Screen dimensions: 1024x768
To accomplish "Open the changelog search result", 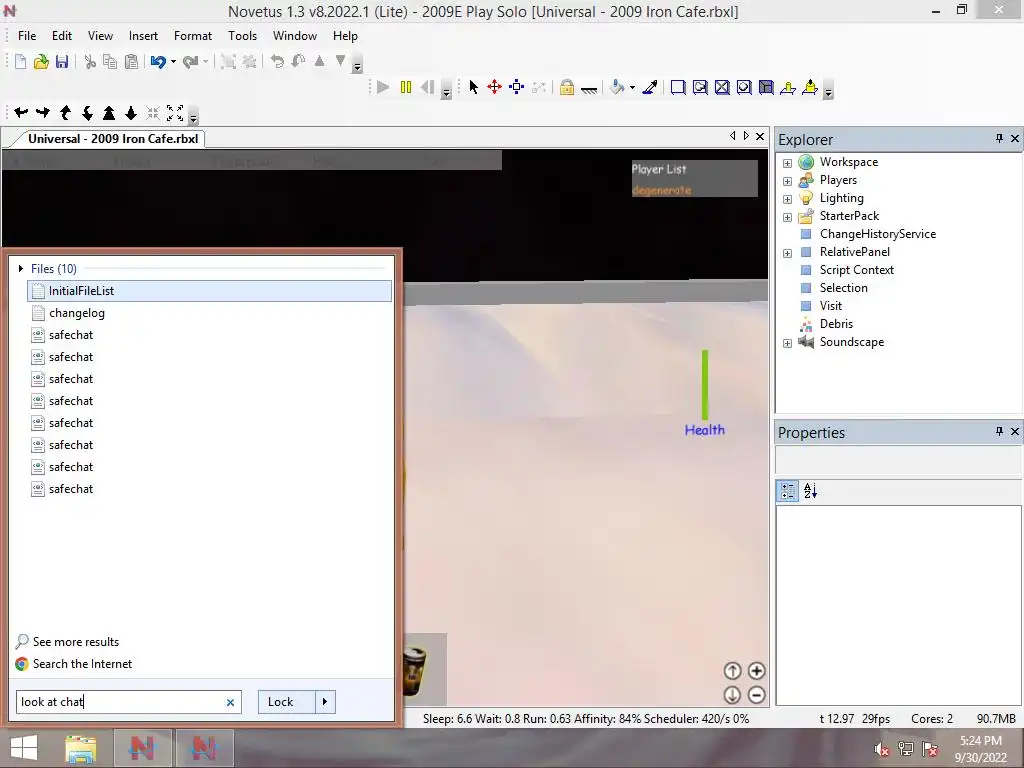I will coord(210,313).
